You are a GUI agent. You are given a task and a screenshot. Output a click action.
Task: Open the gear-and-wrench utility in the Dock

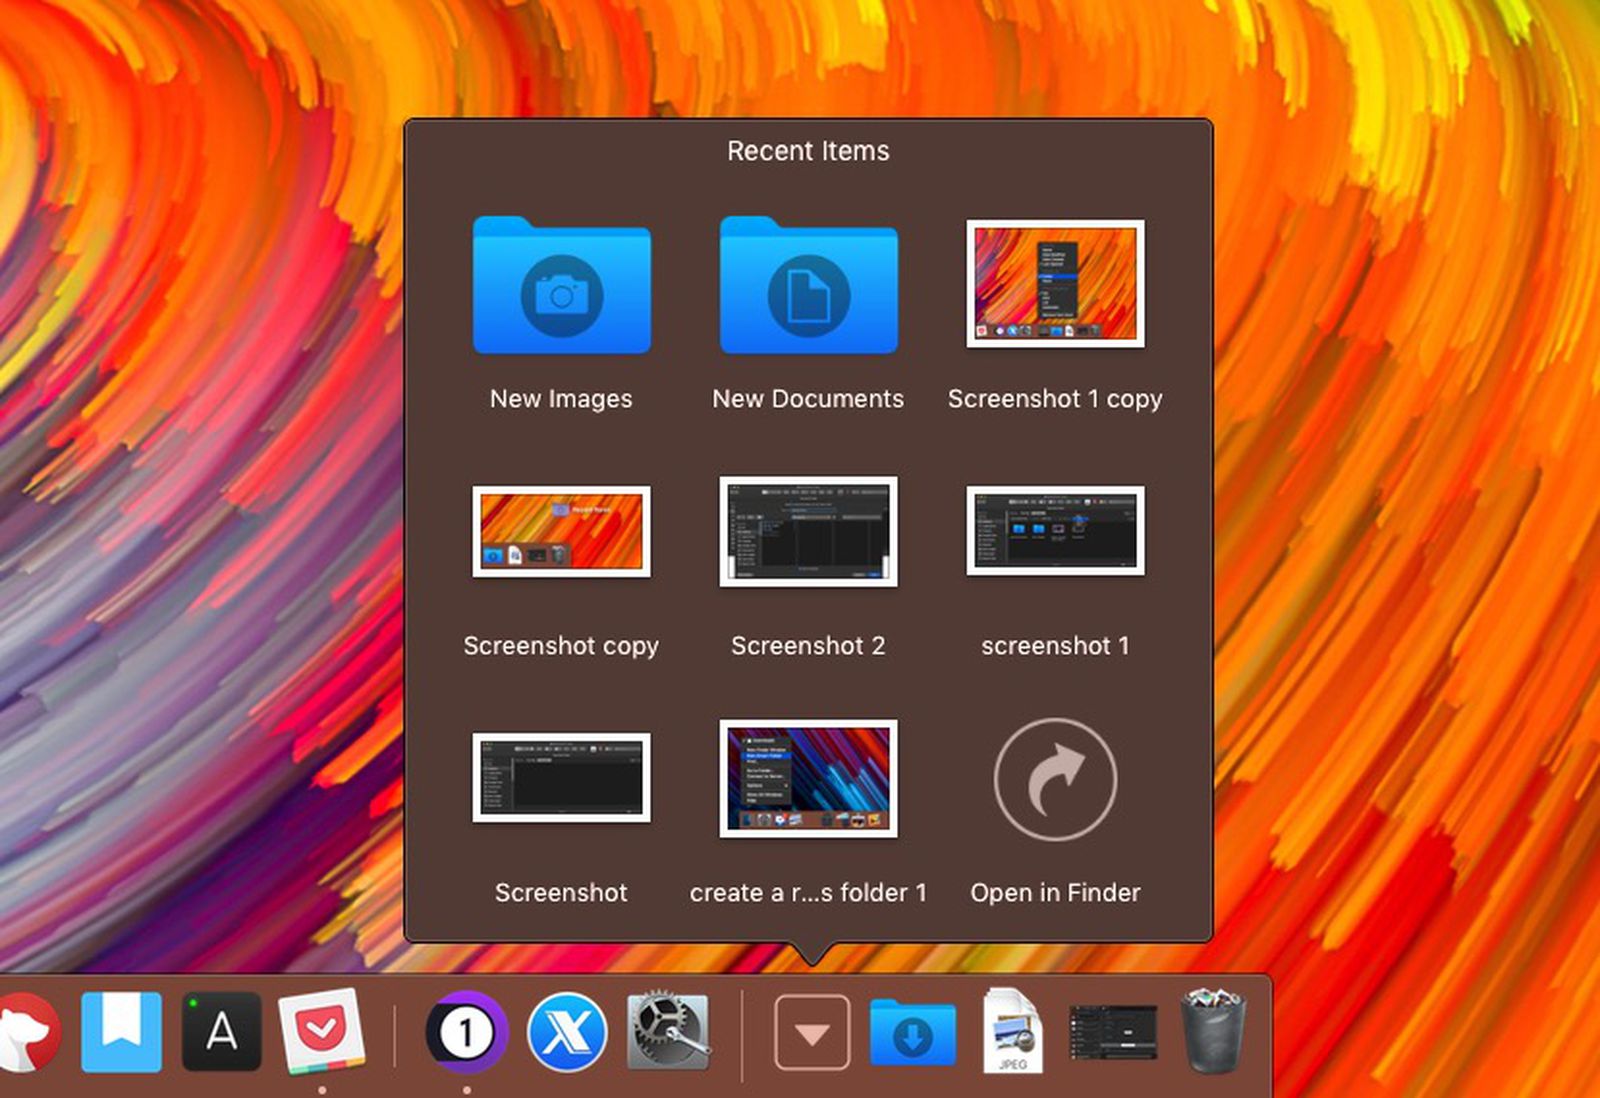(667, 1033)
